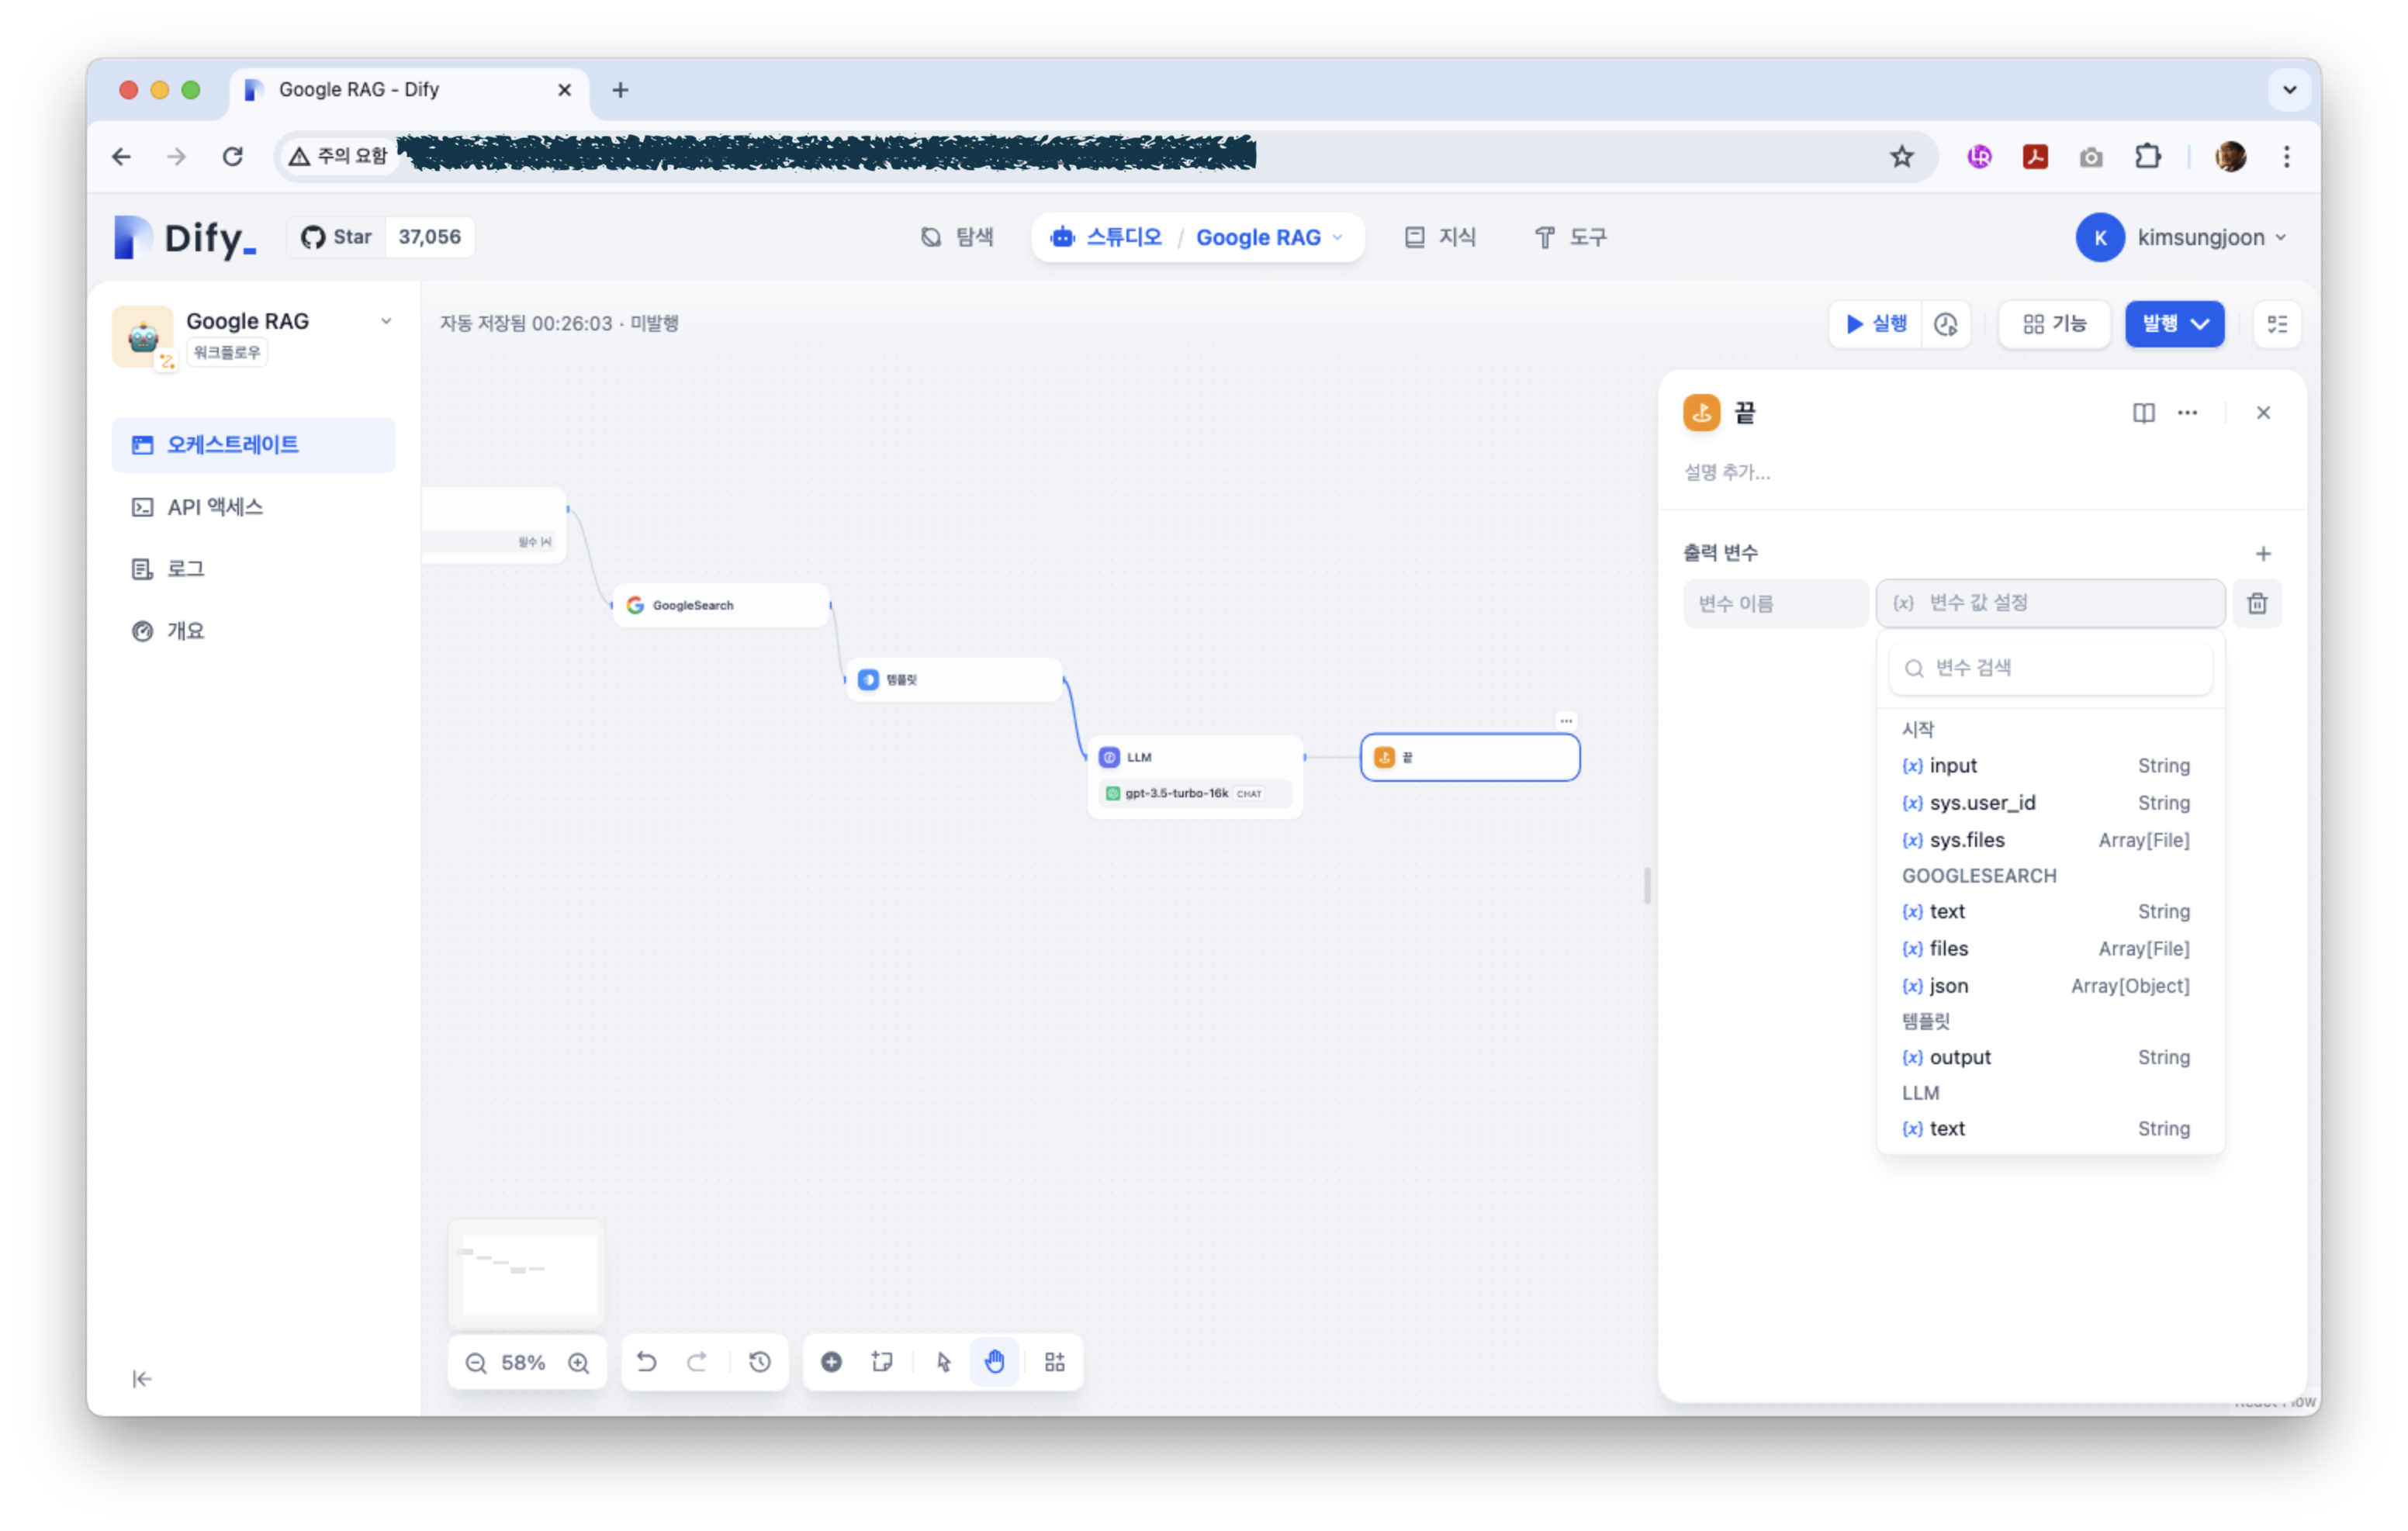2408x1531 pixels.
Task: Delete output variable with trash icon
Action: coord(2257,603)
